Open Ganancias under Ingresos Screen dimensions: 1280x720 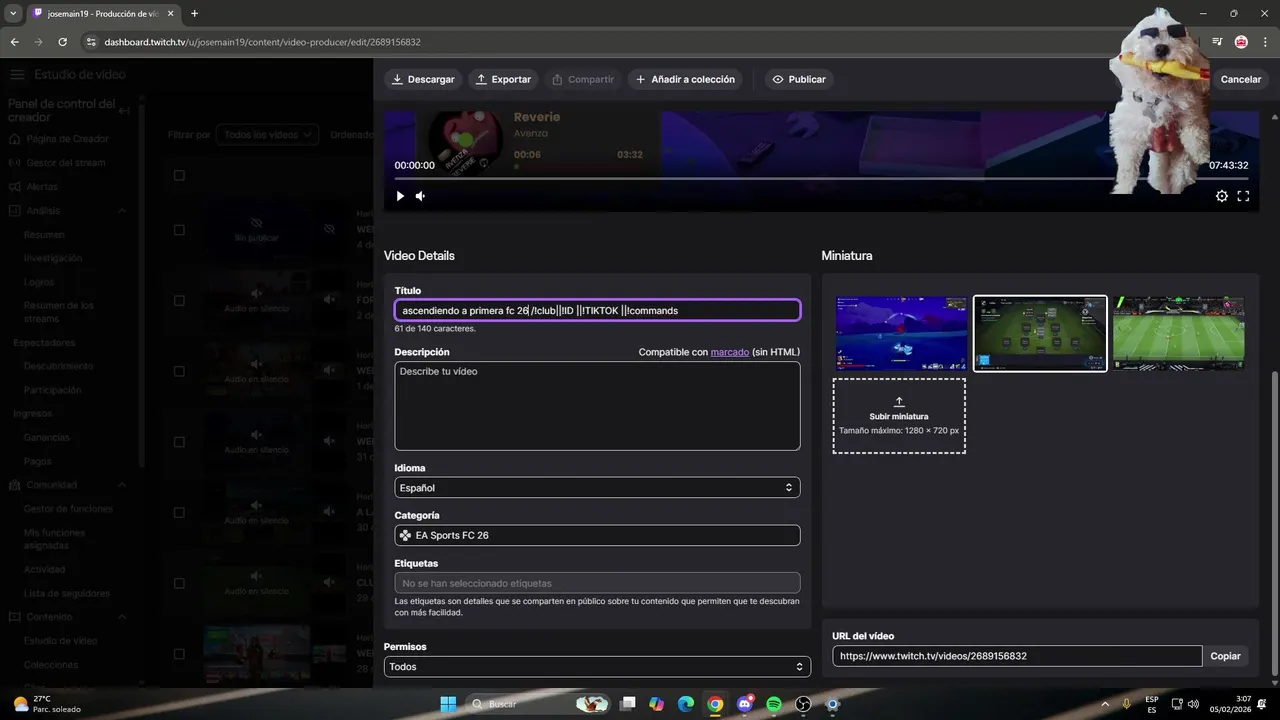47,437
